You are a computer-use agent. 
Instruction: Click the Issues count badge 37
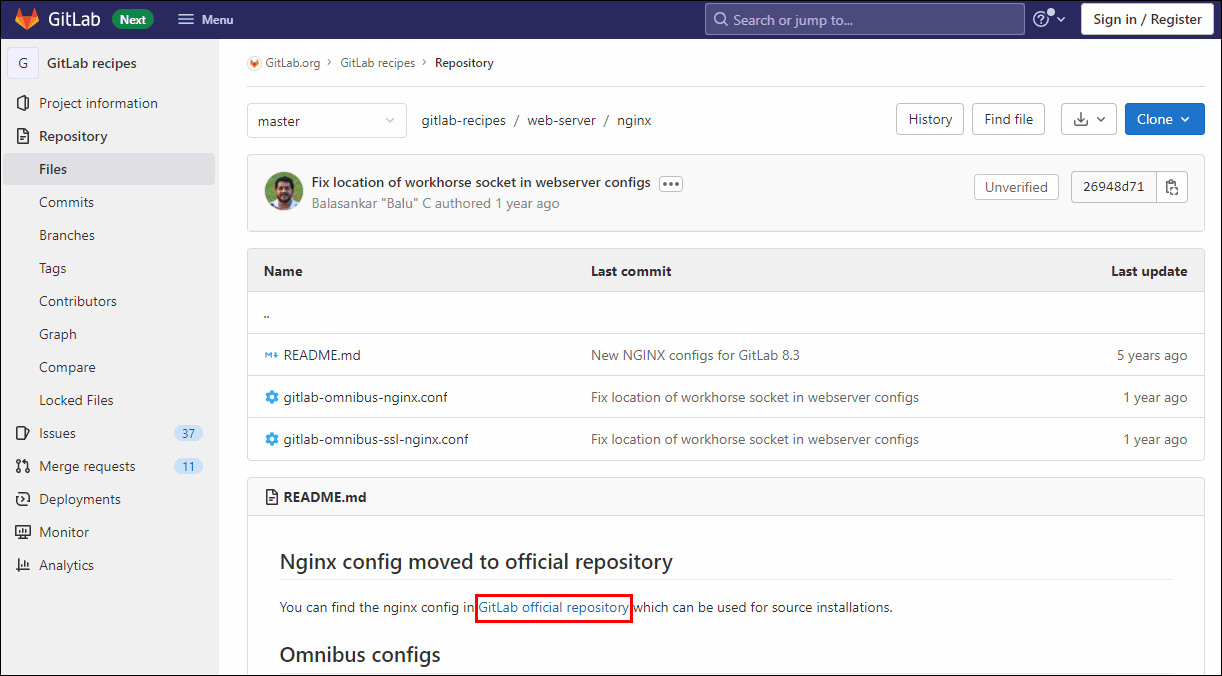(188, 433)
